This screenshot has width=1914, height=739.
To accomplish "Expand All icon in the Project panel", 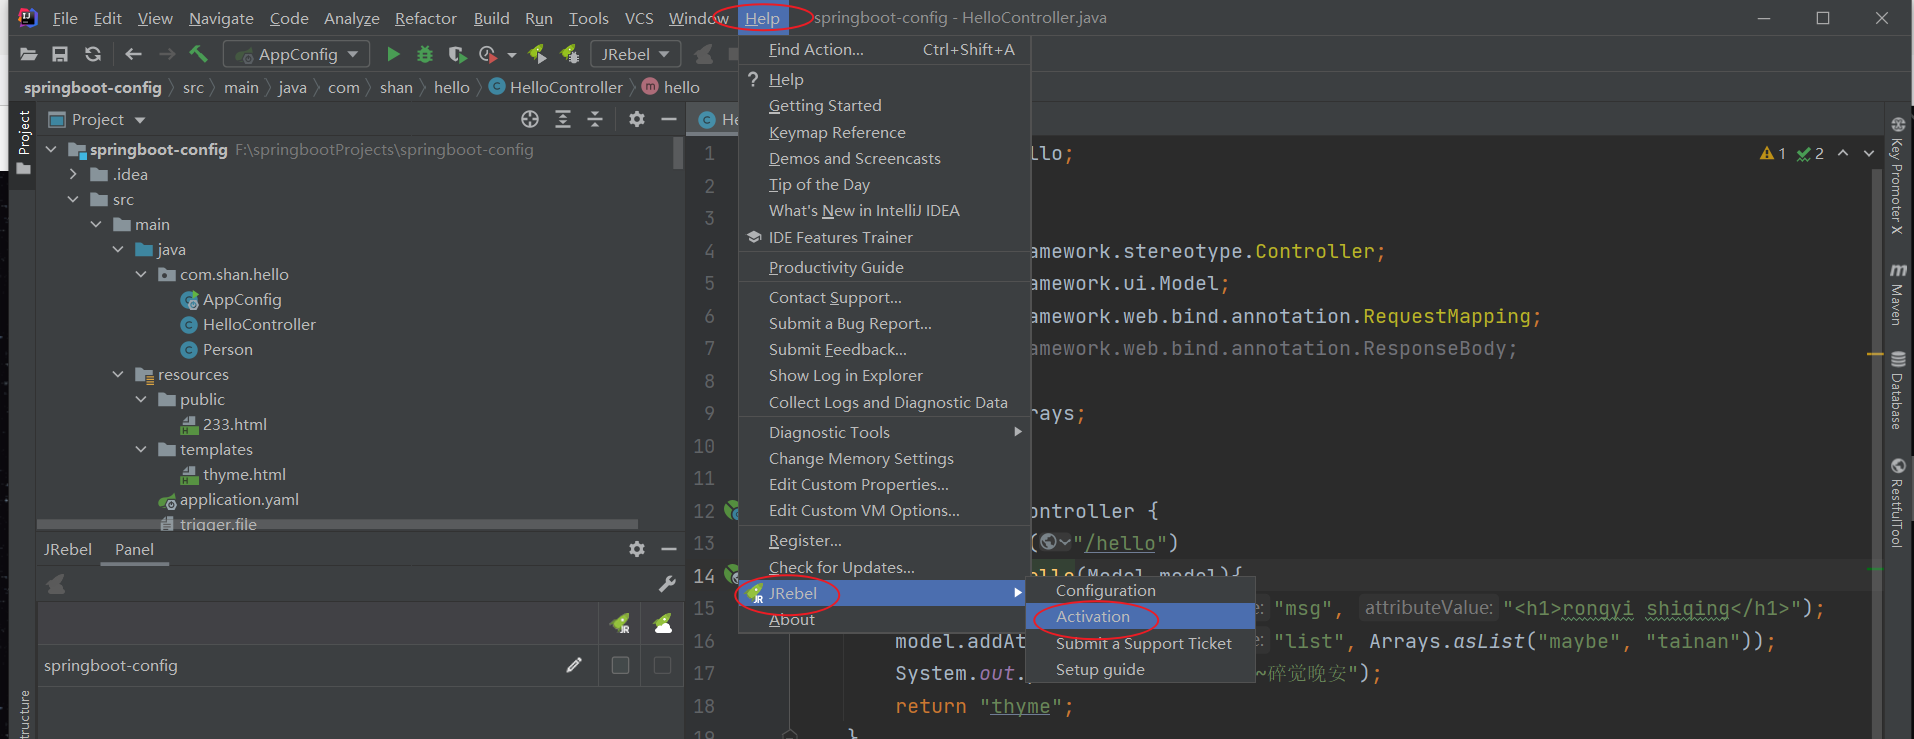I will point(563,119).
